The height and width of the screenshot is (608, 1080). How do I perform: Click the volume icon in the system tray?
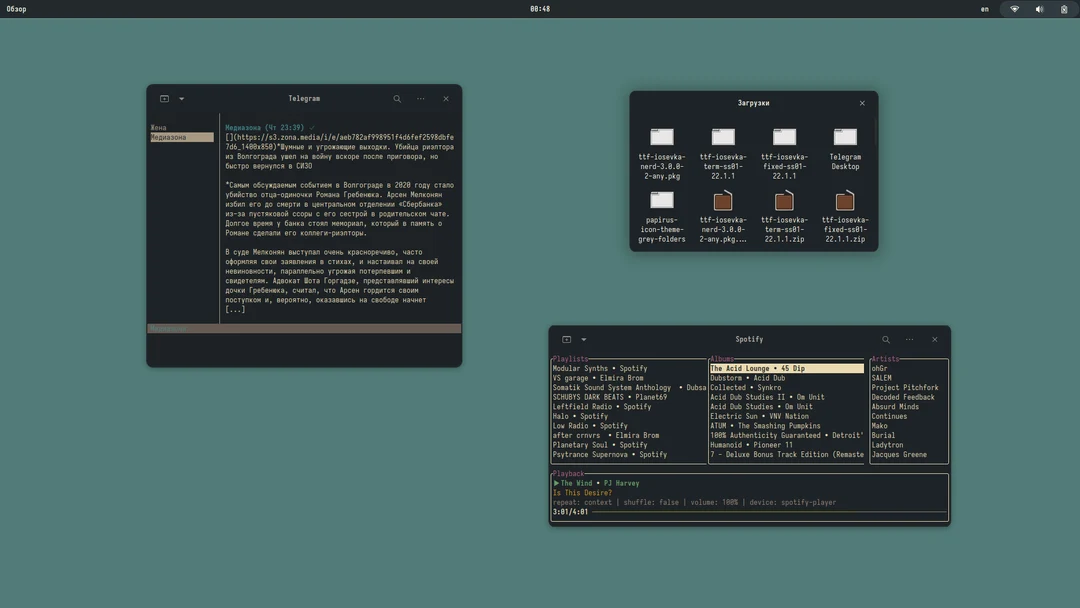point(1038,8)
